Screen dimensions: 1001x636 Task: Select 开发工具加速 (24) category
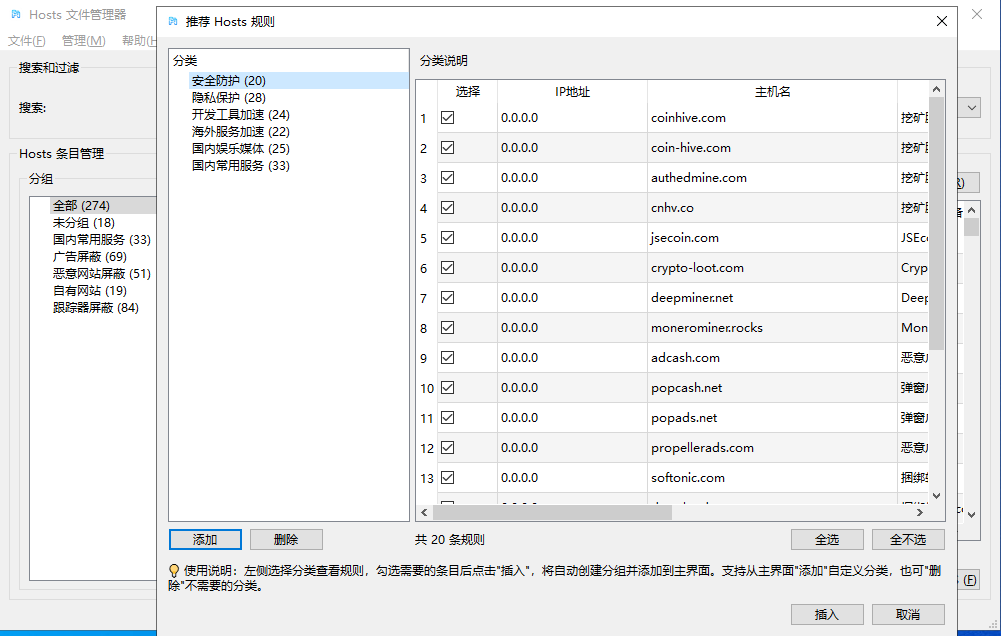click(x=240, y=114)
